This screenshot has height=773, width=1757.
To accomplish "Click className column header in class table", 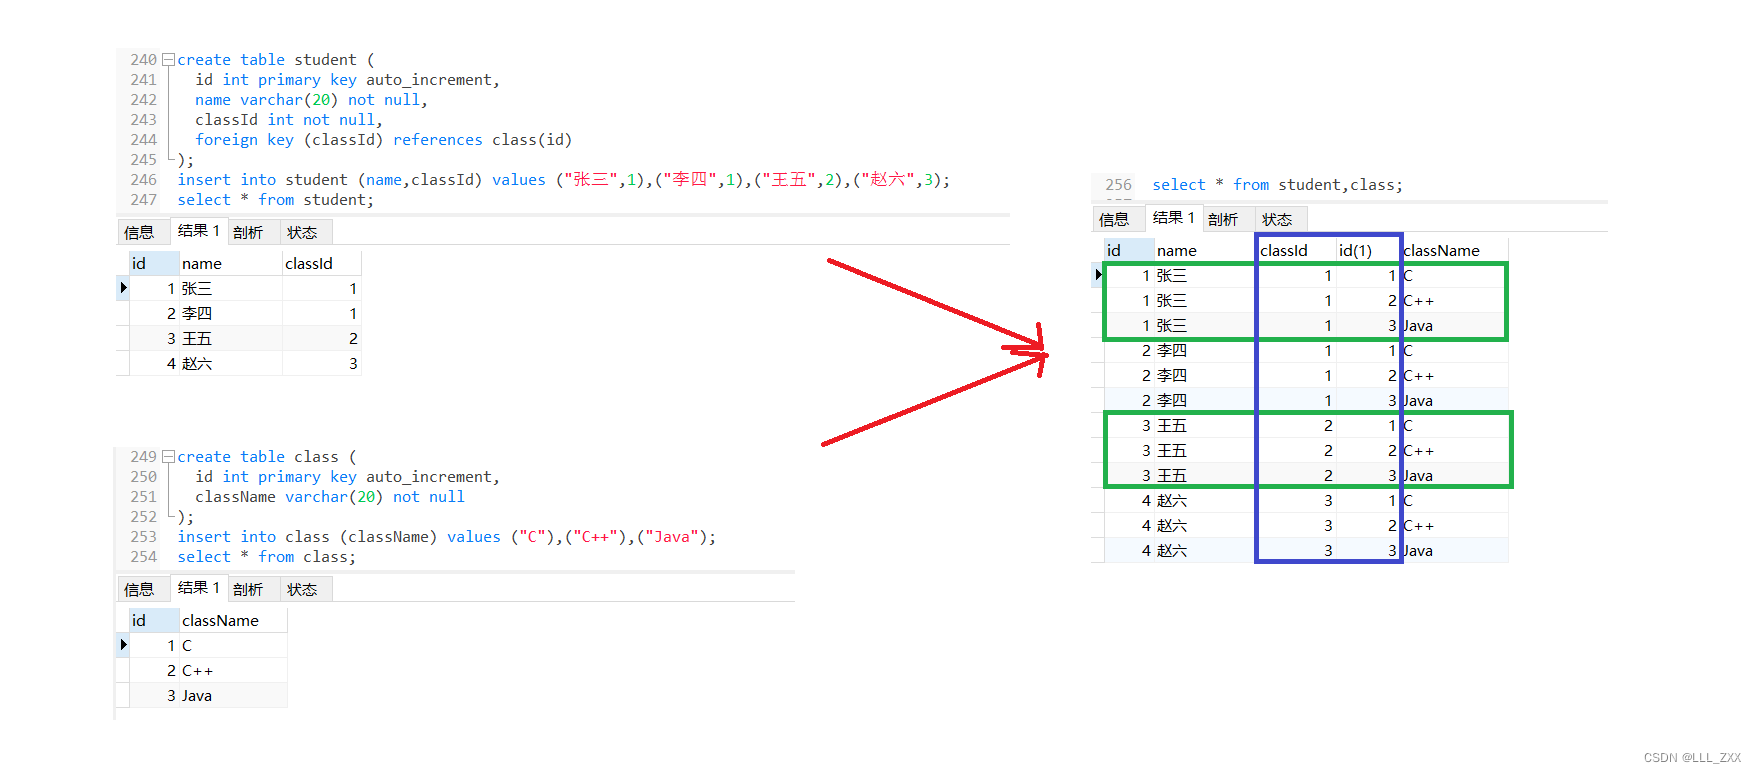I will [233, 620].
